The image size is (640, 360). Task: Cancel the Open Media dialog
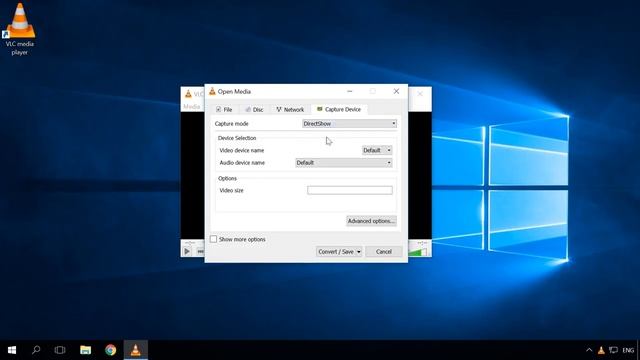(x=384, y=251)
